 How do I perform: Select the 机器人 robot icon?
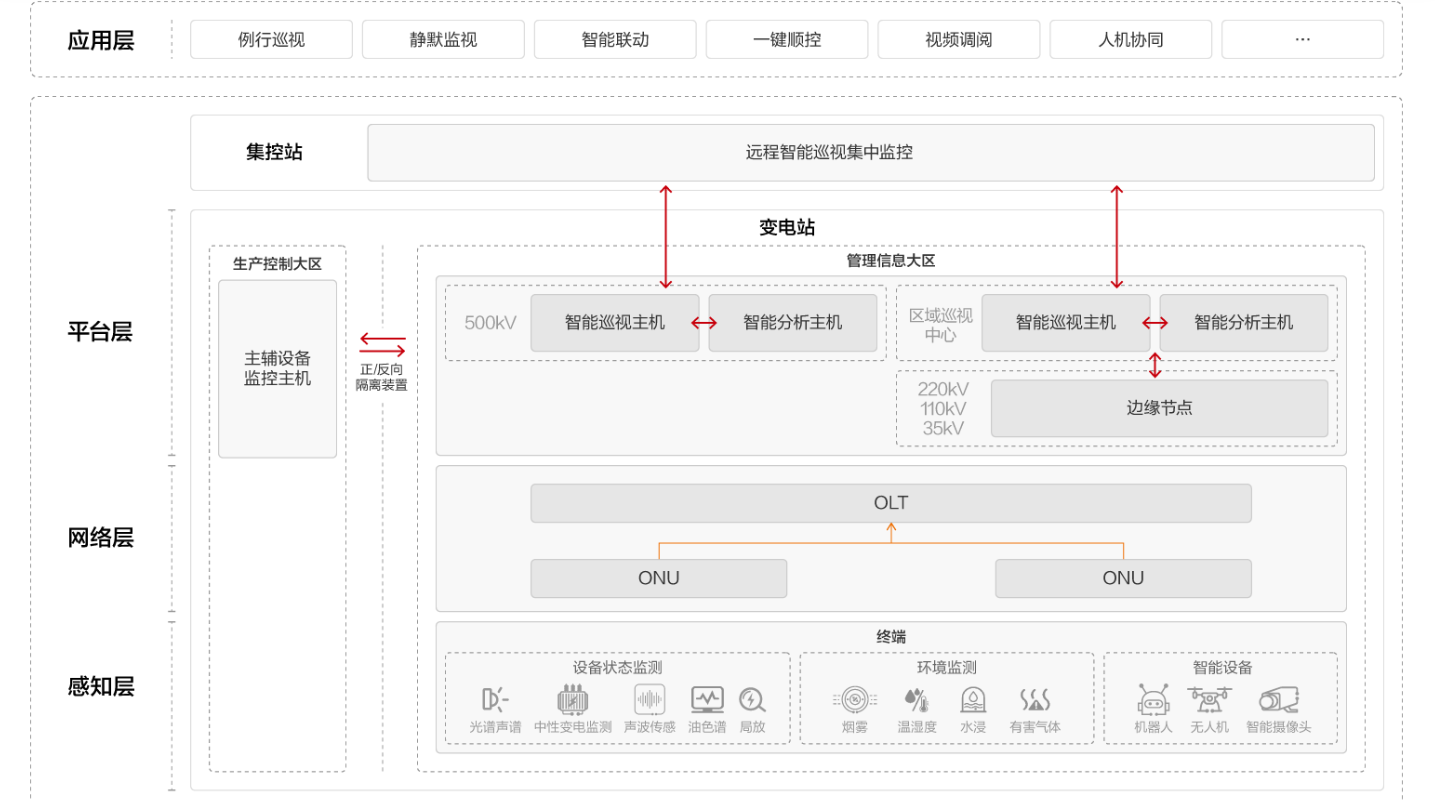click(x=1153, y=699)
